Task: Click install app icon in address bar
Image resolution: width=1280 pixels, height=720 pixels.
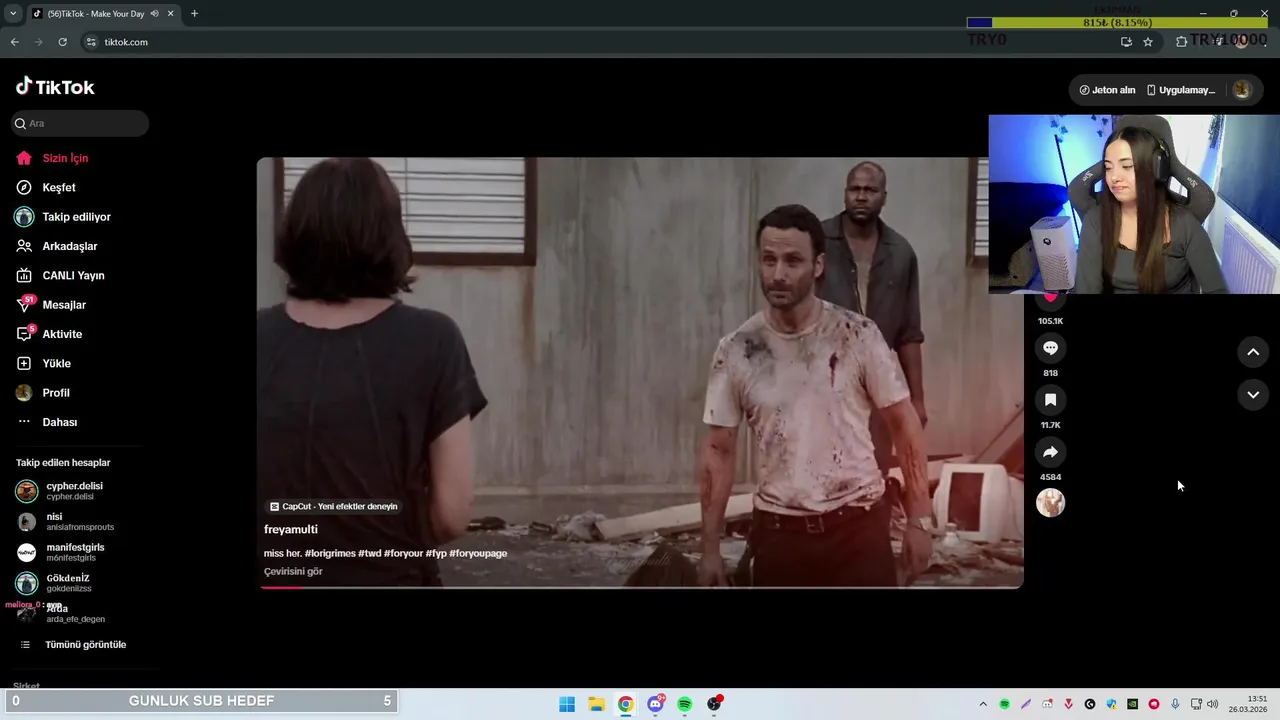Action: pyautogui.click(x=1126, y=42)
